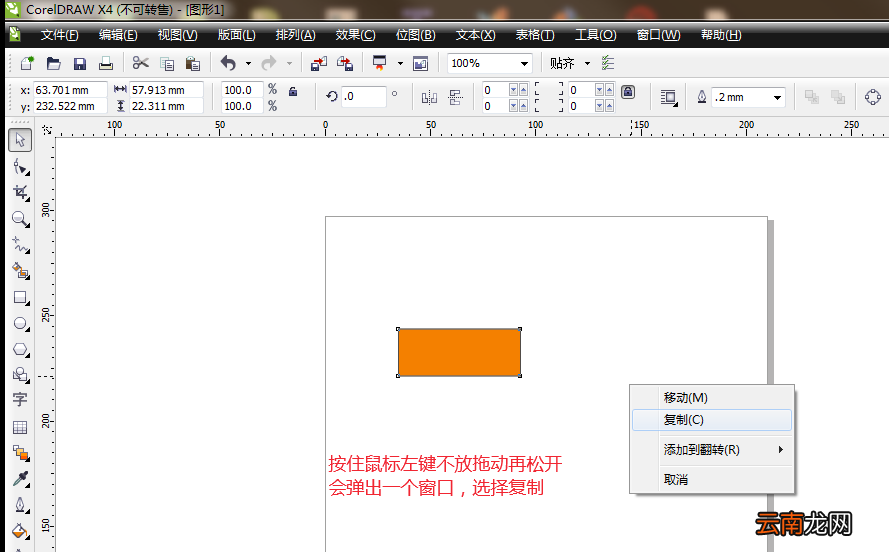Choose 取消 in the context menu
Viewport: 889px width, 552px height.
click(712, 479)
